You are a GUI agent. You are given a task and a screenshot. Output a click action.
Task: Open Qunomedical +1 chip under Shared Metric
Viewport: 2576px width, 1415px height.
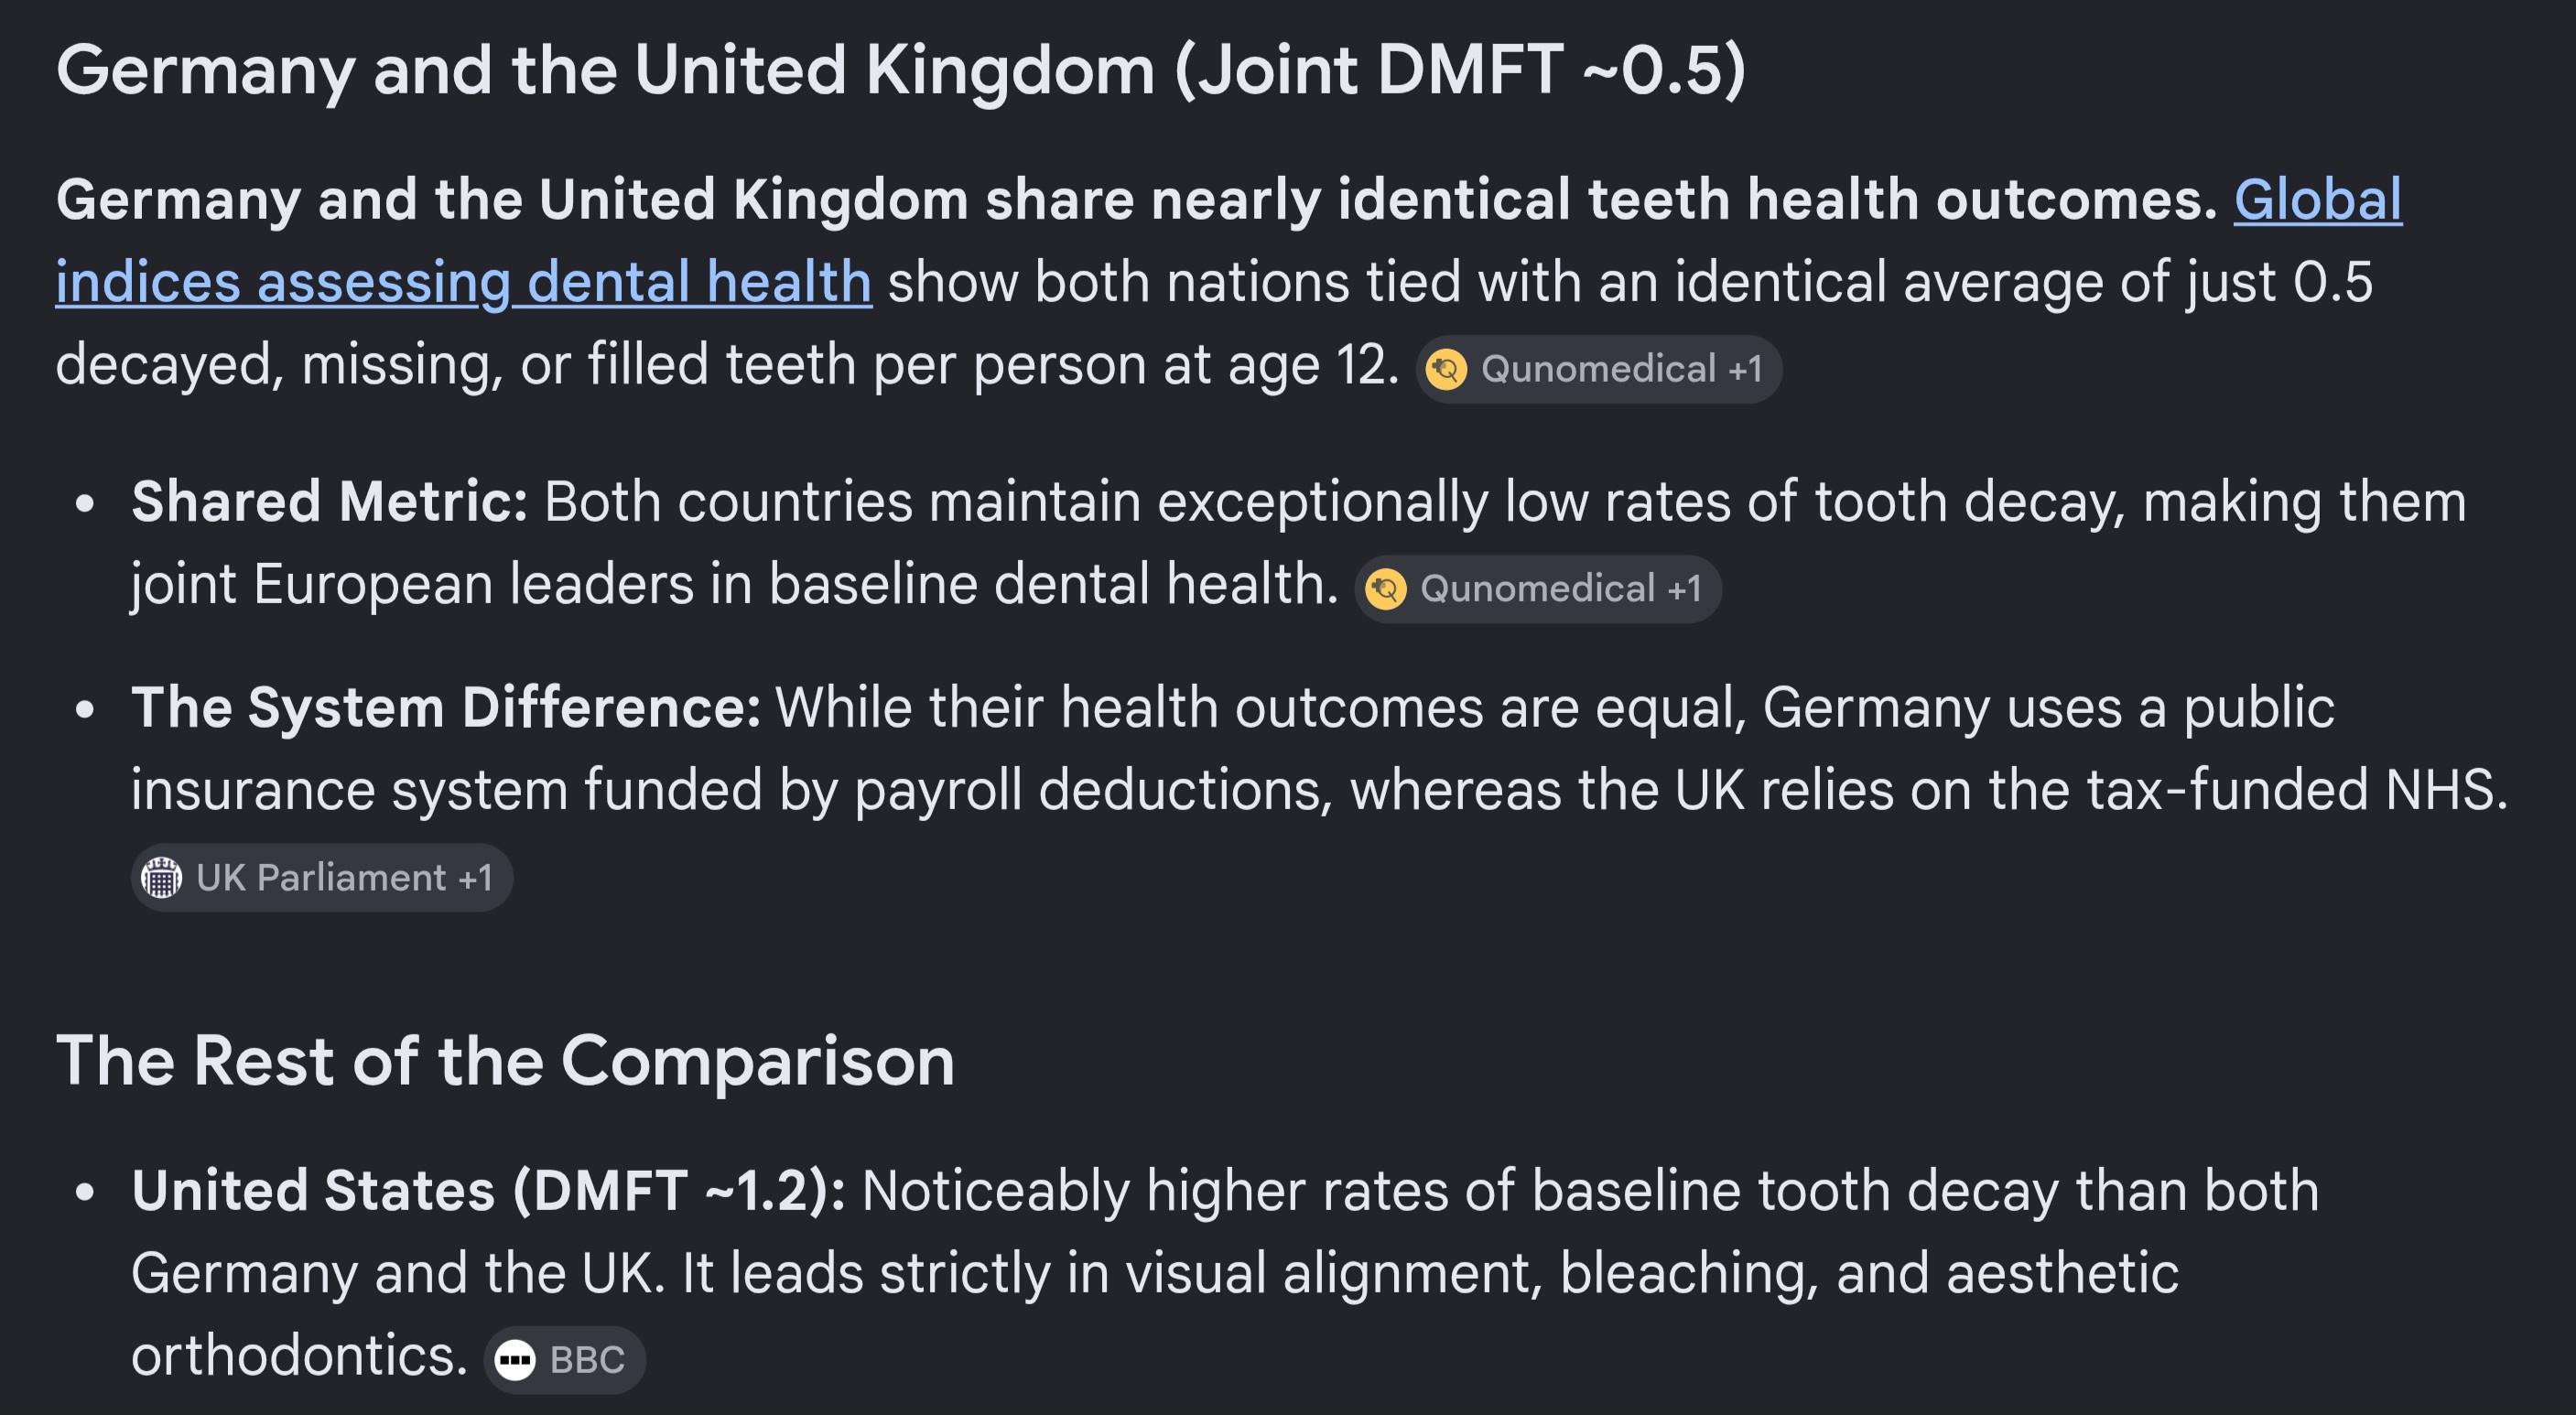pyautogui.click(x=1538, y=589)
